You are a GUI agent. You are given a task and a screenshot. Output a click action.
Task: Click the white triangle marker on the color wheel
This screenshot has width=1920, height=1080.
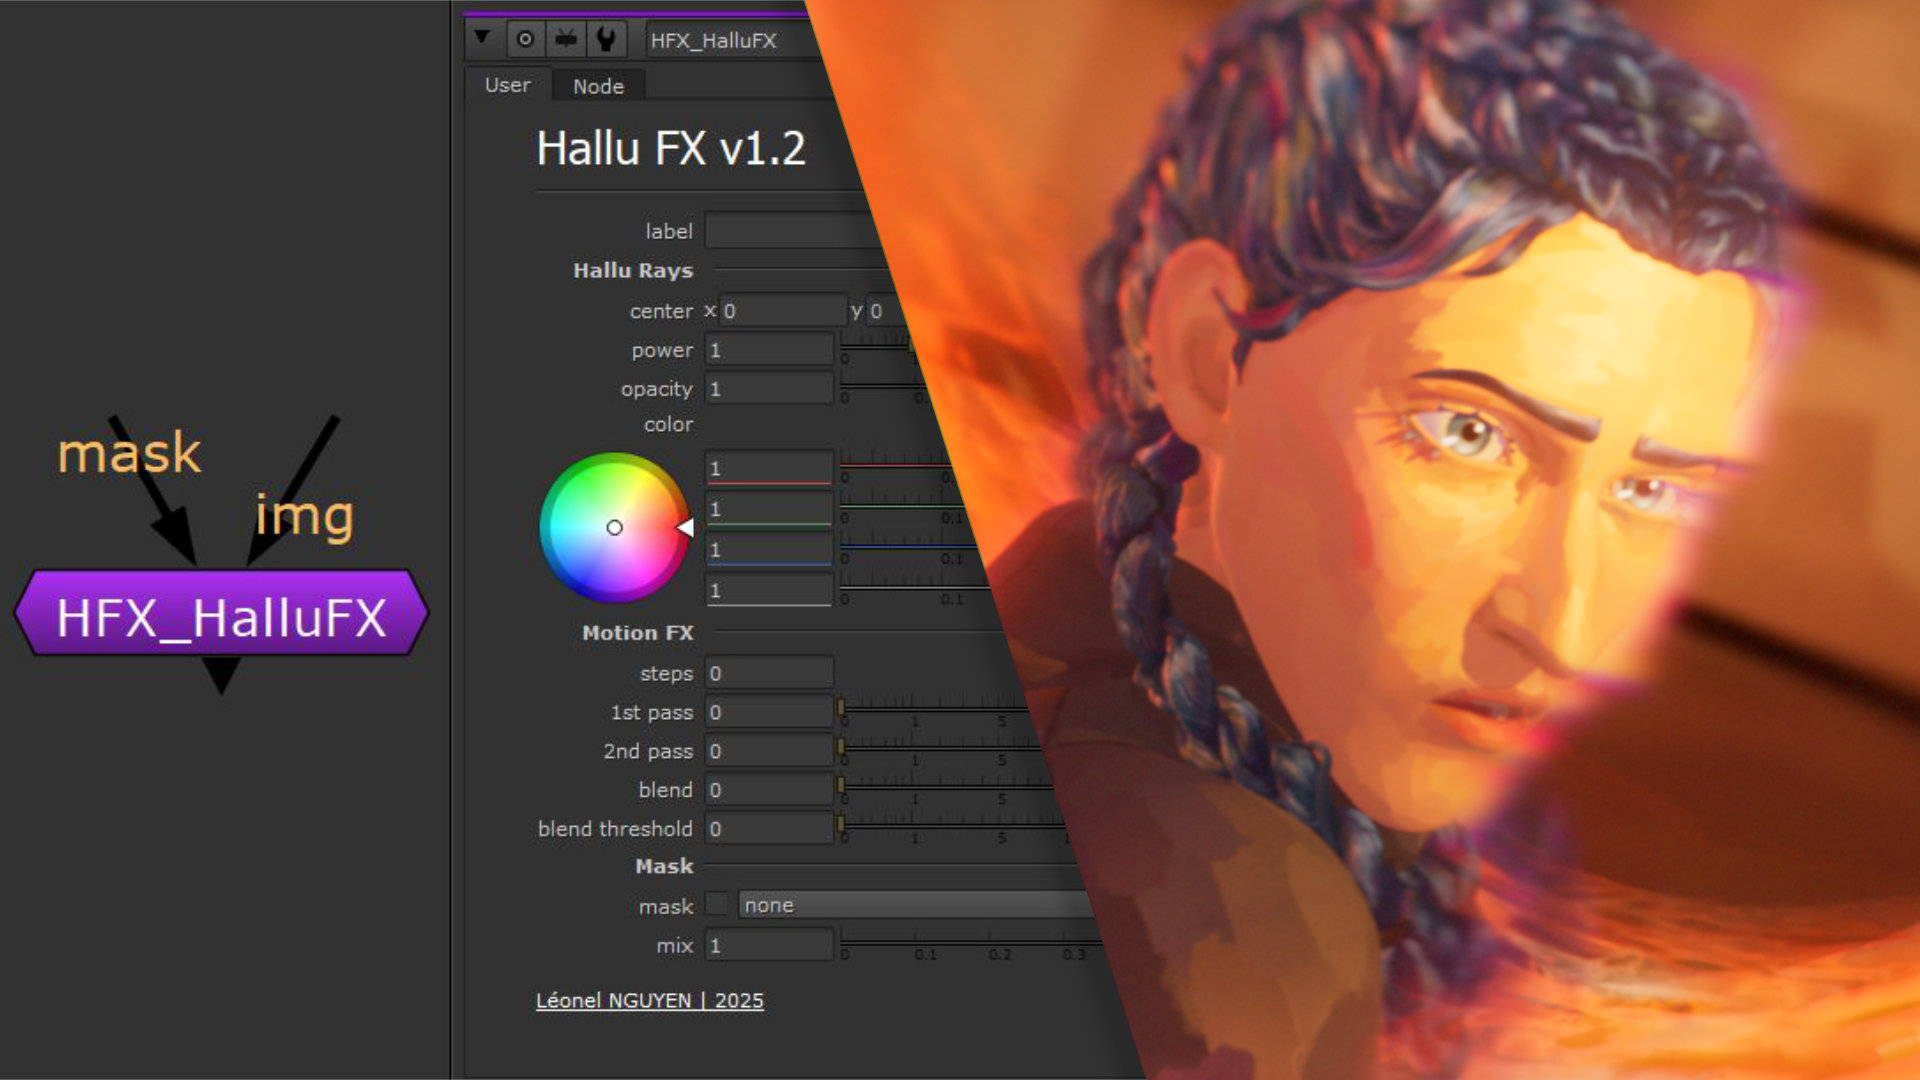pos(686,527)
